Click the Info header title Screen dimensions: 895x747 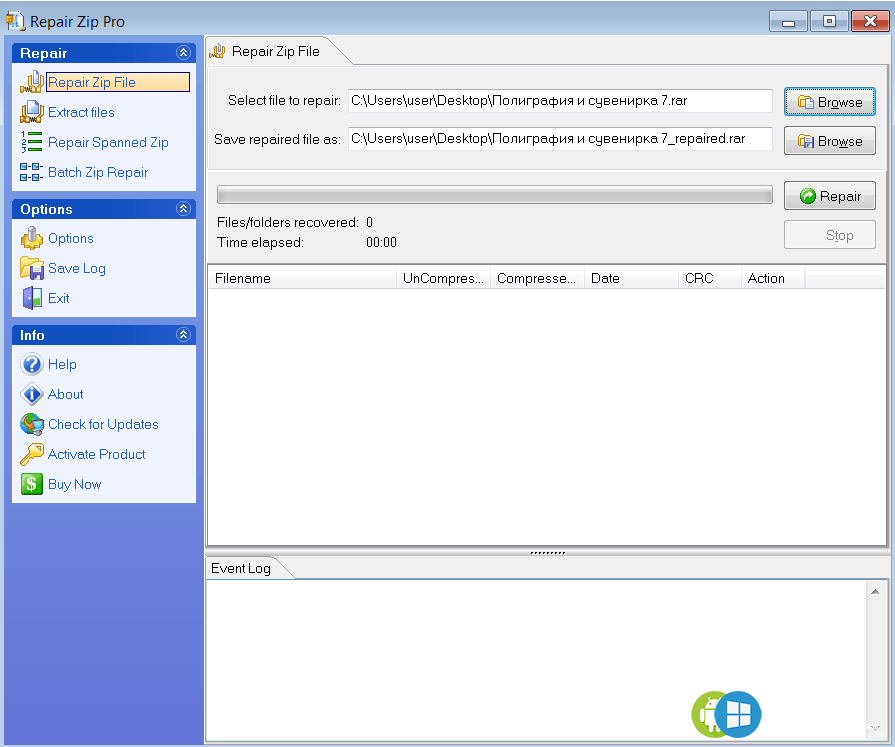32,335
